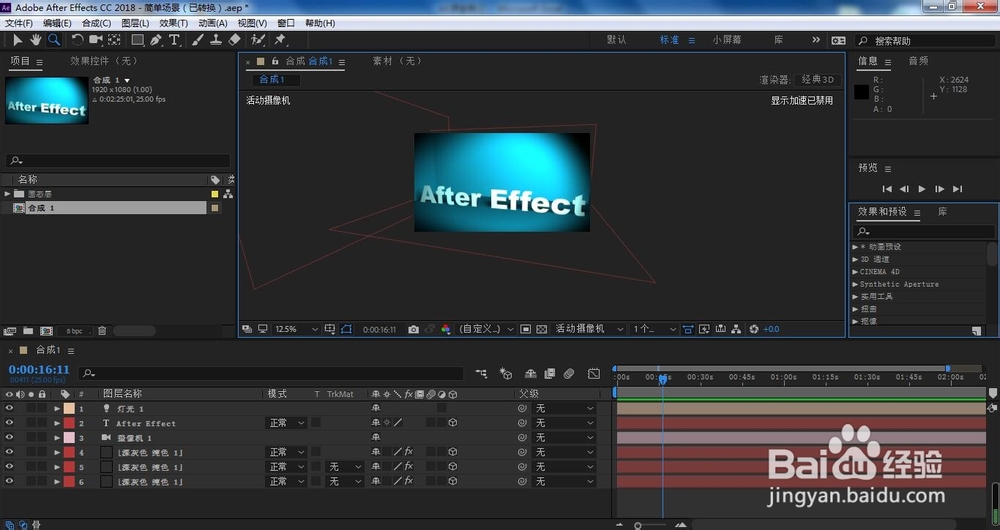This screenshot has width=1000, height=530.
Task: Select the Rectangle shape tool
Action: (x=137, y=40)
